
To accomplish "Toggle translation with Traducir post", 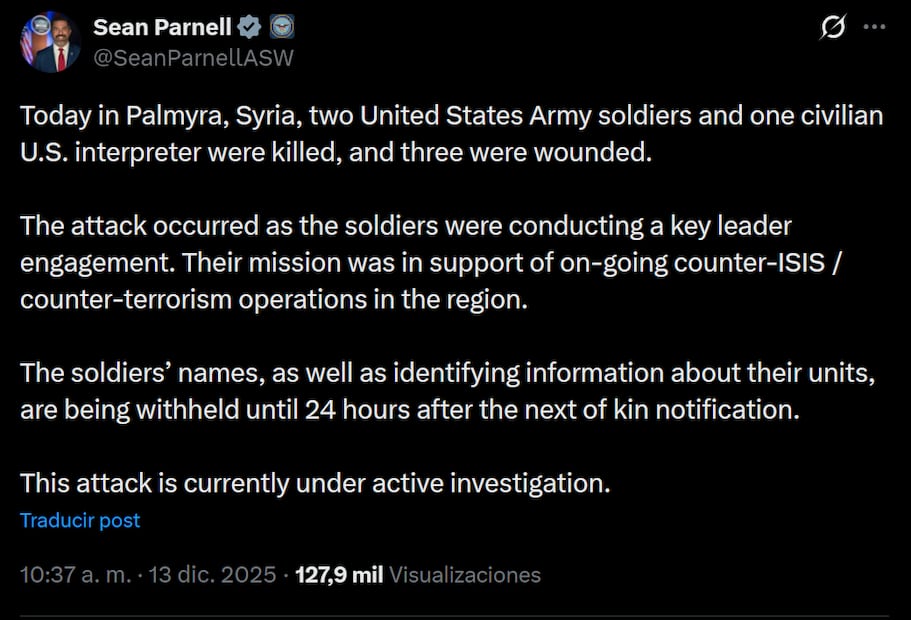I will pyautogui.click(x=79, y=520).
